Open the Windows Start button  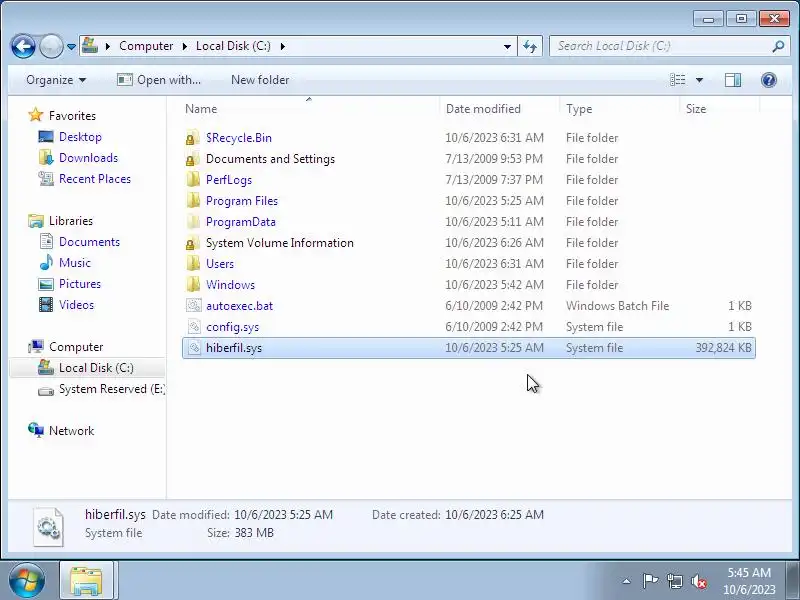coord(27,580)
